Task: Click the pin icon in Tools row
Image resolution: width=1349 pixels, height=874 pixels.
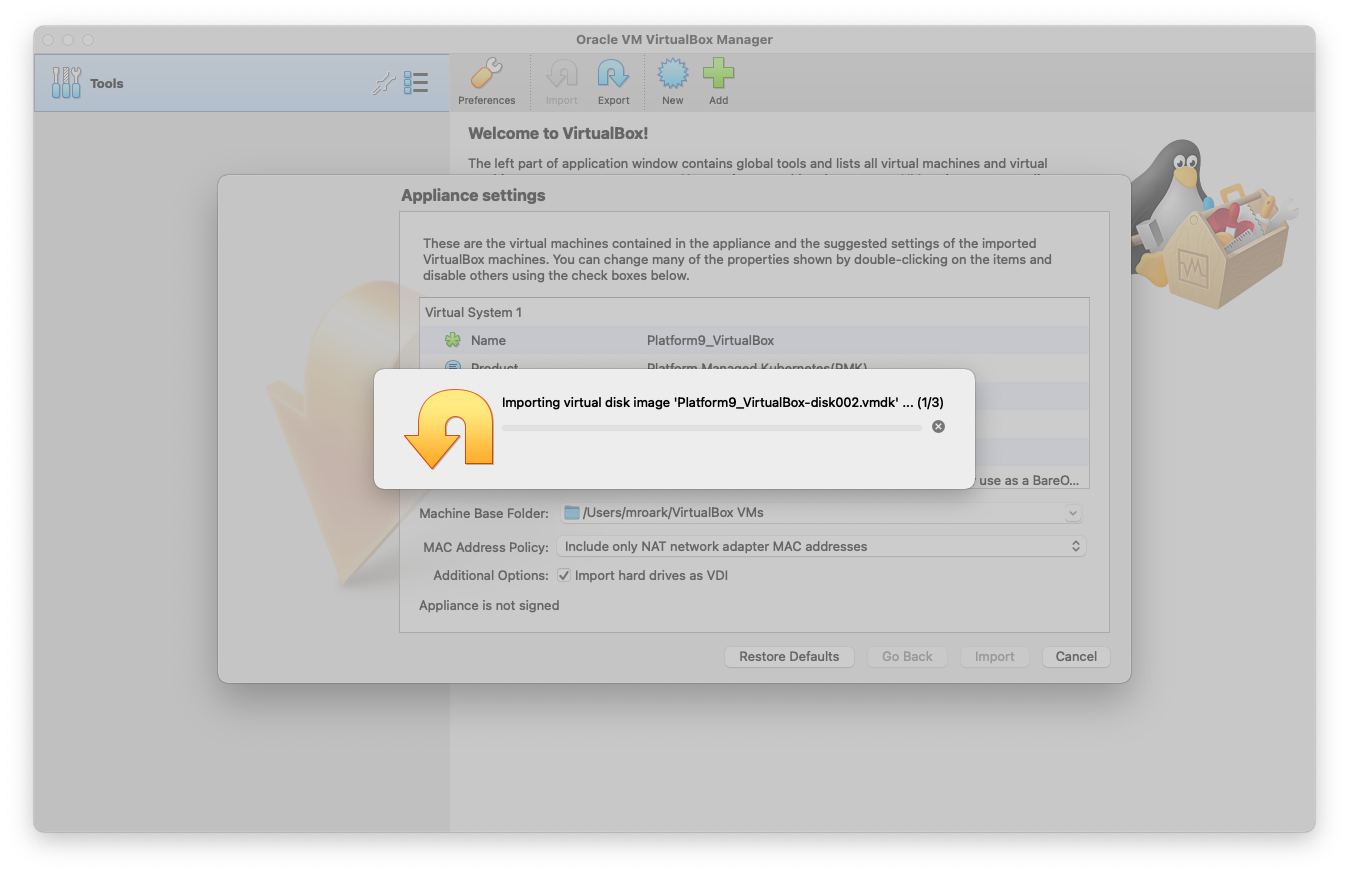Action: click(x=383, y=84)
